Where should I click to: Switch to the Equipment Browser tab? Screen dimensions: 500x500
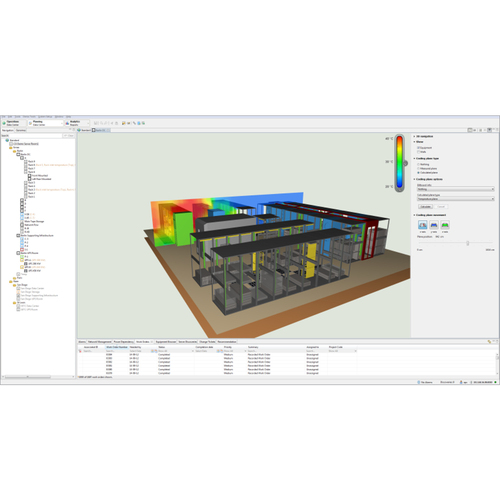click(x=166, y=342)
